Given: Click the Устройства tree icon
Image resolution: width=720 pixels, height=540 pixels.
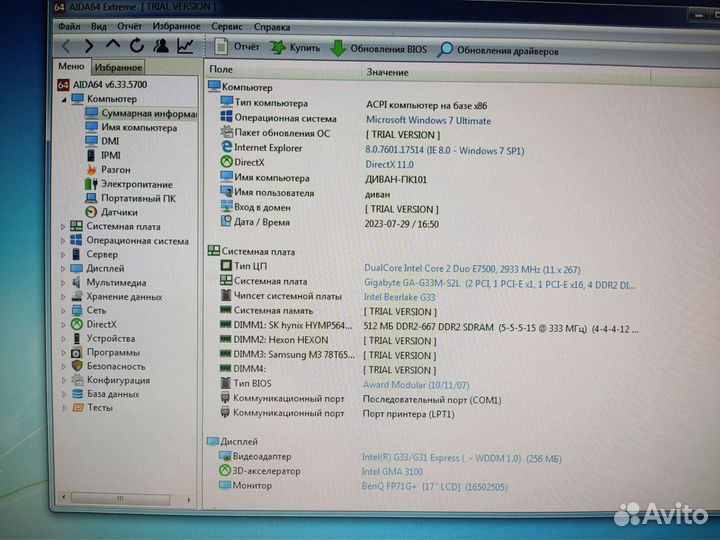Looking at the screenshot, I should pyautogui.click(x=77, y=338).
